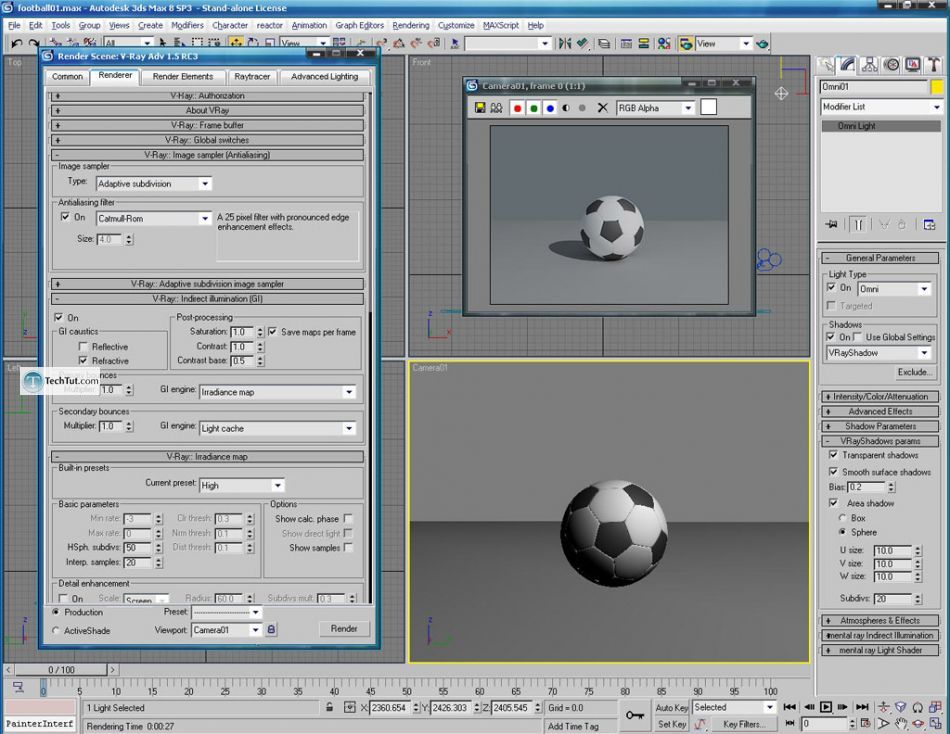Select the Pan View hand tool
Viewport: 950px width, 734px height.
point(901,723)
